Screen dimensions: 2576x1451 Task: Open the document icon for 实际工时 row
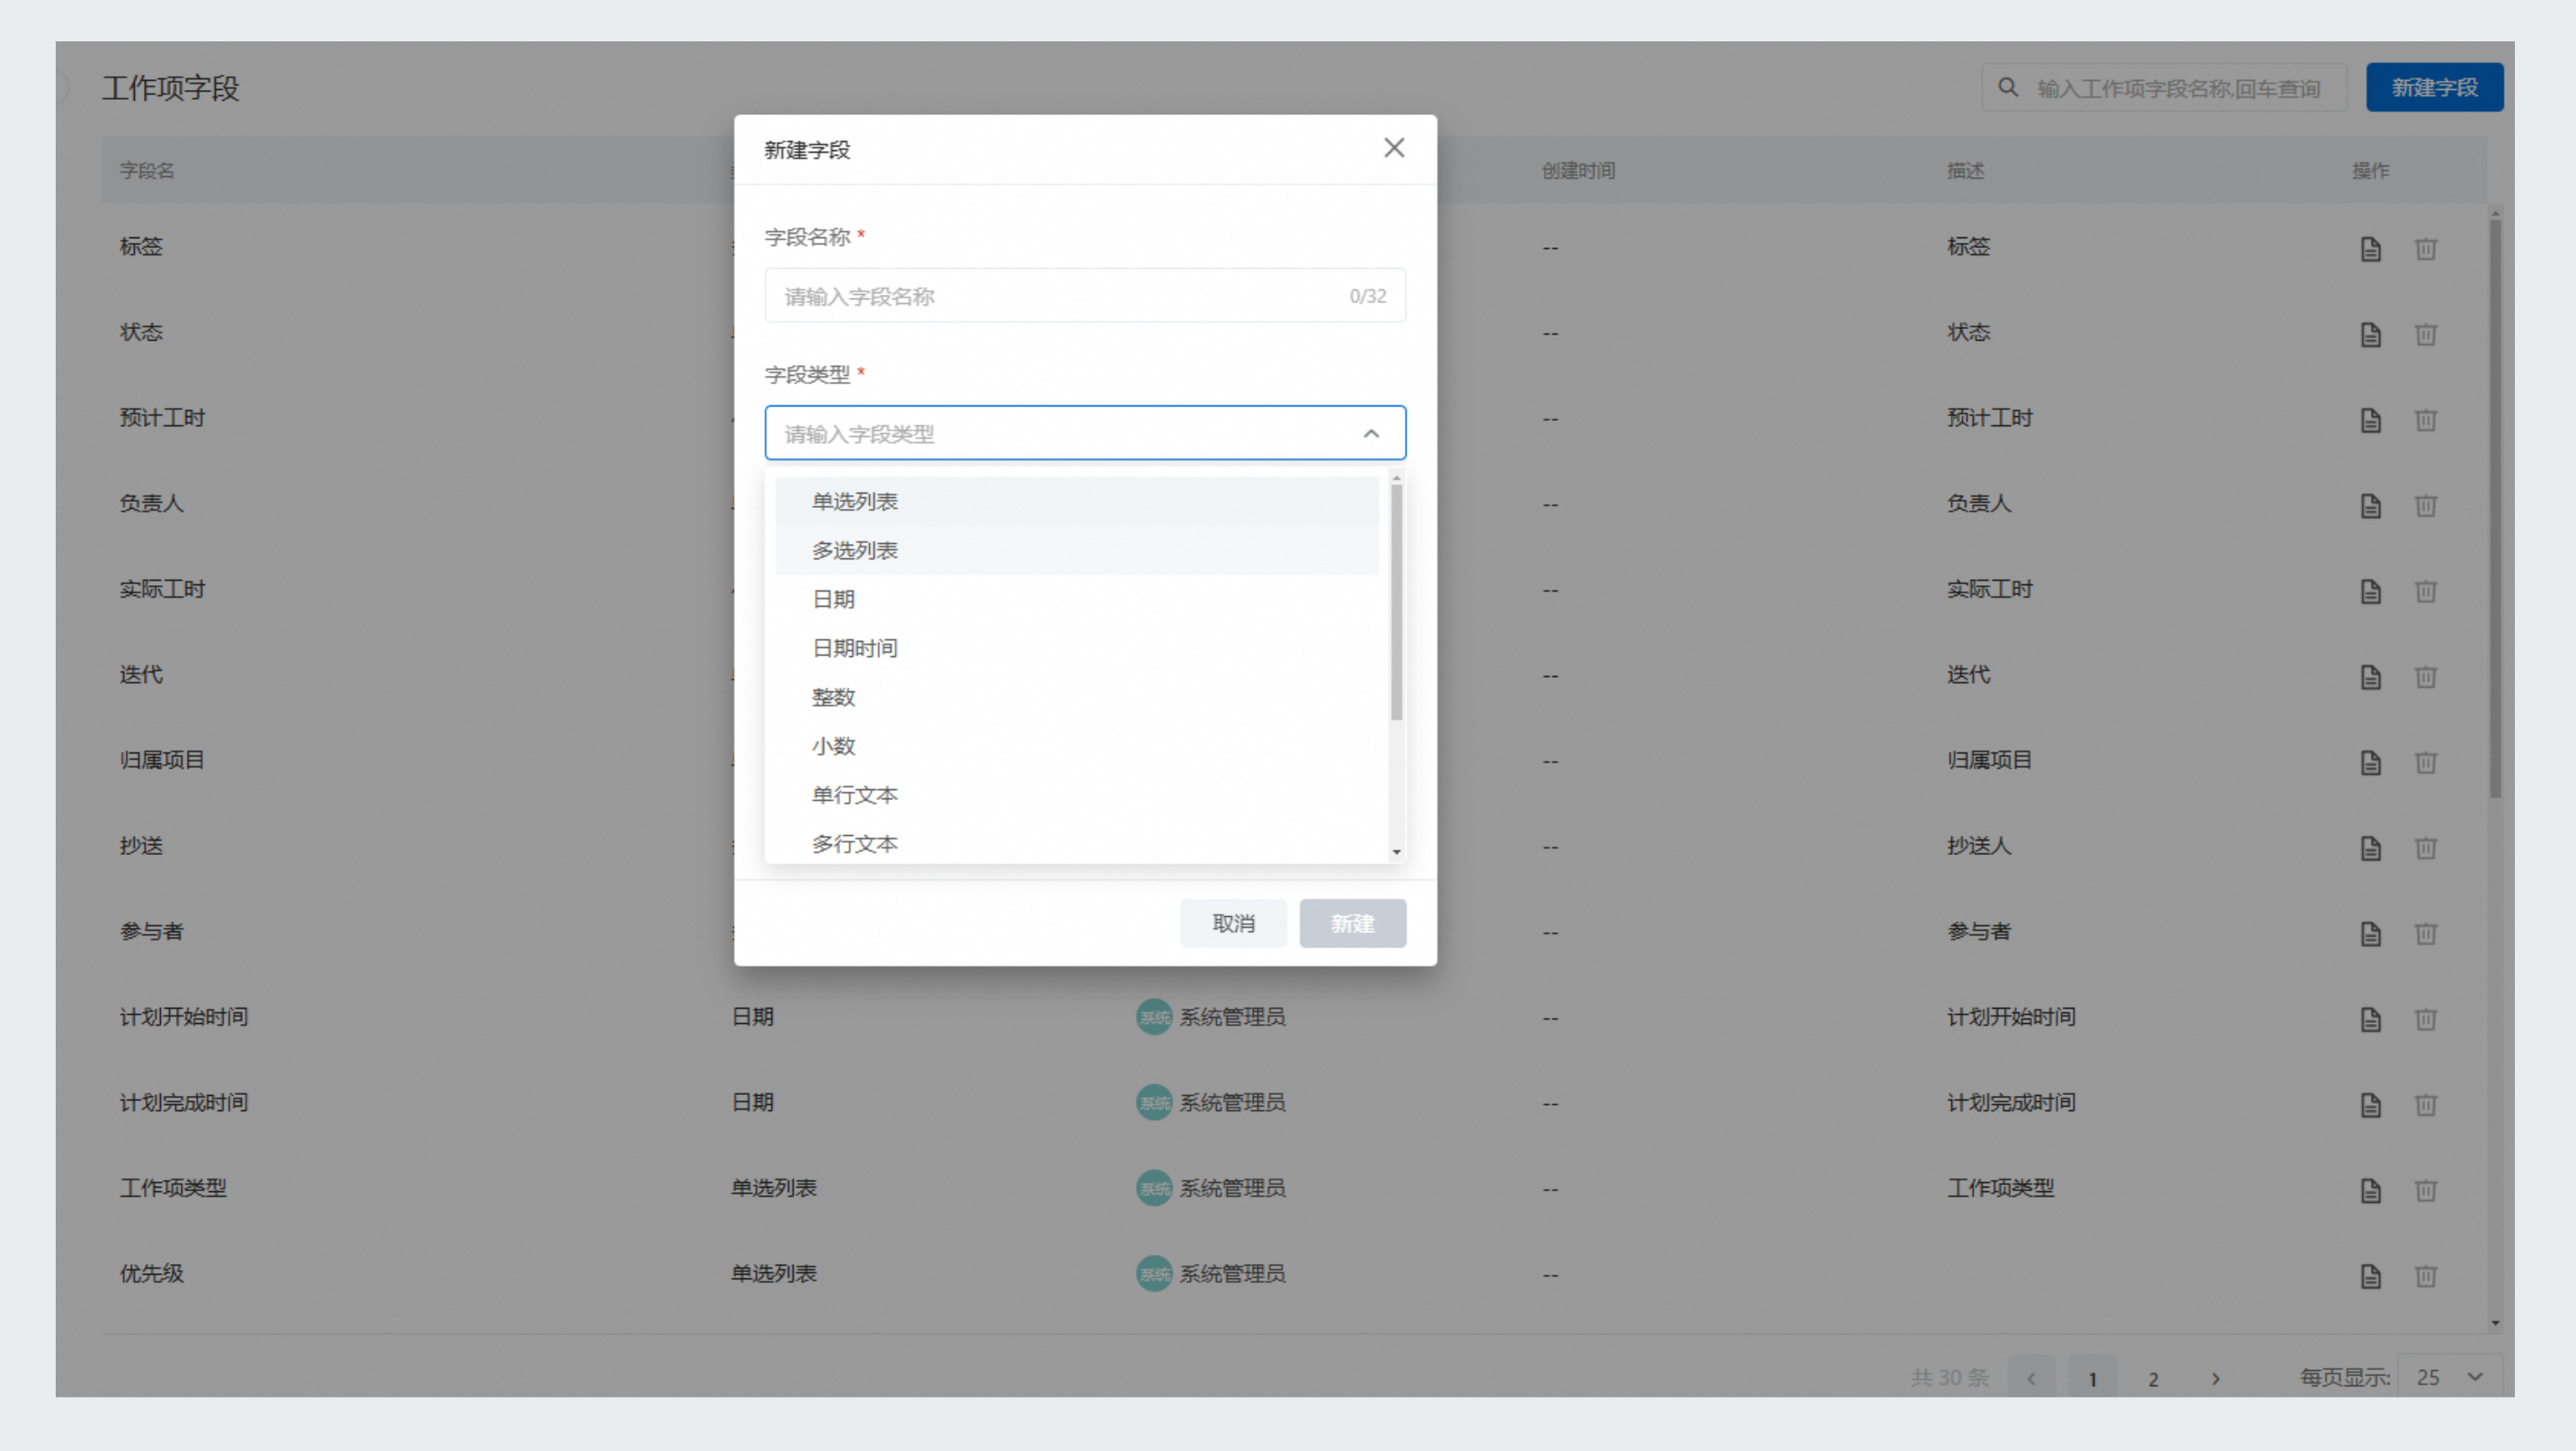pos(2370,591)
